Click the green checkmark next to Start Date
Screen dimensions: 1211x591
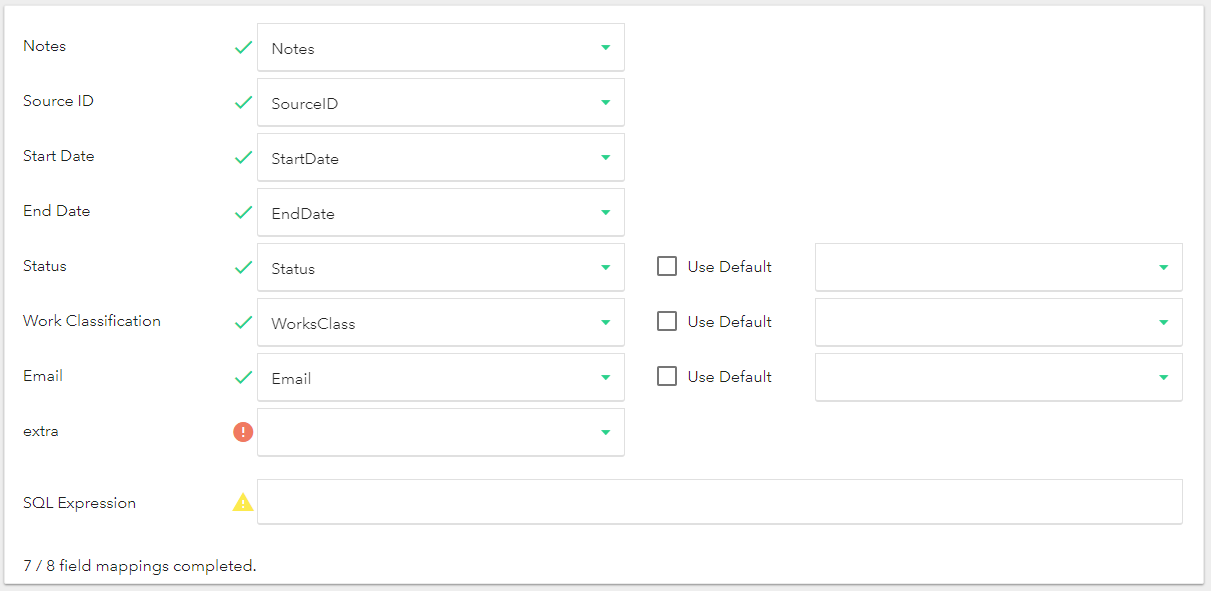(243, 157)
